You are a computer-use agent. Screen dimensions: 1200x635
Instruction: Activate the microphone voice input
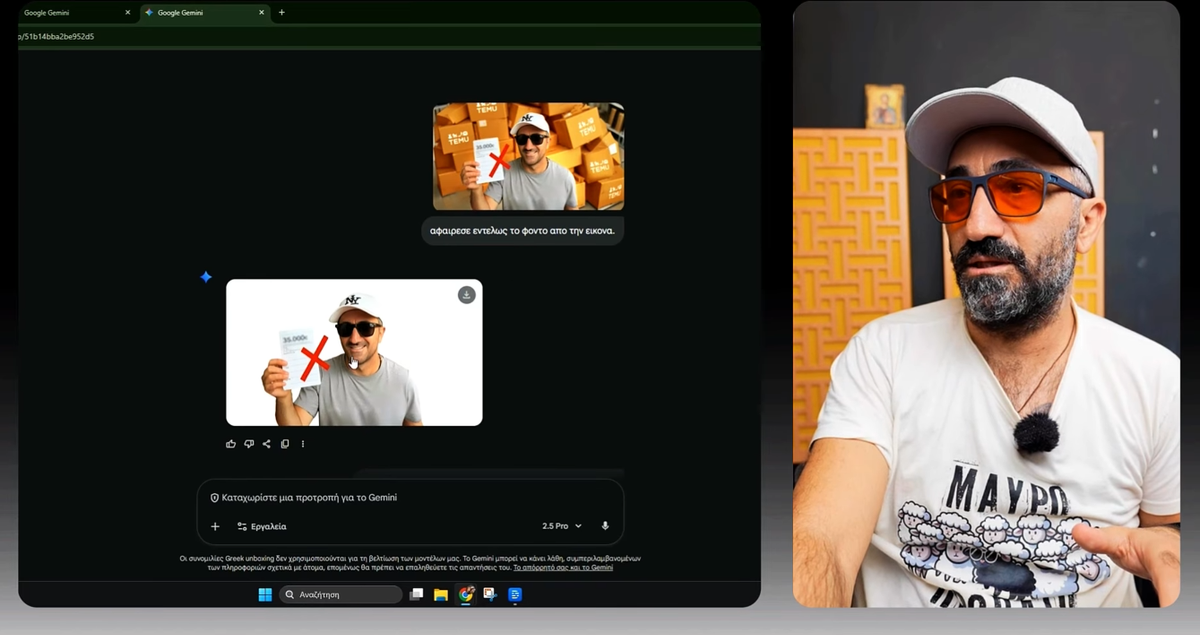pyautogui.click(x=605, y=526)
